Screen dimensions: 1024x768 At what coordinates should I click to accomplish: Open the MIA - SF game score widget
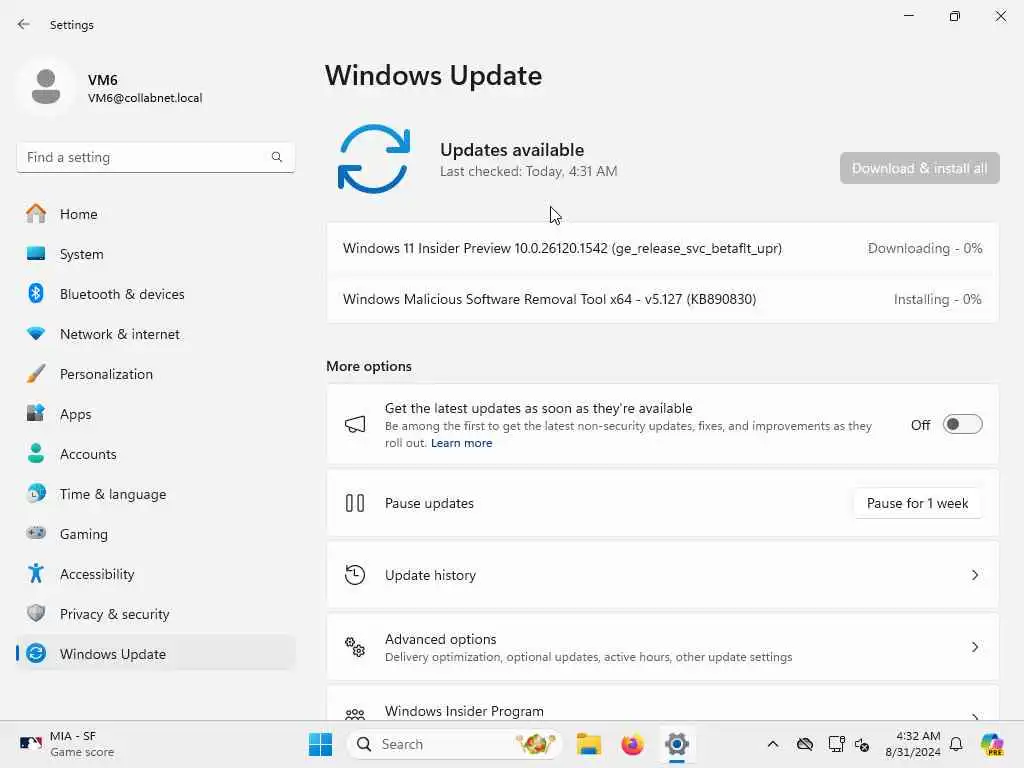(67, 744)
